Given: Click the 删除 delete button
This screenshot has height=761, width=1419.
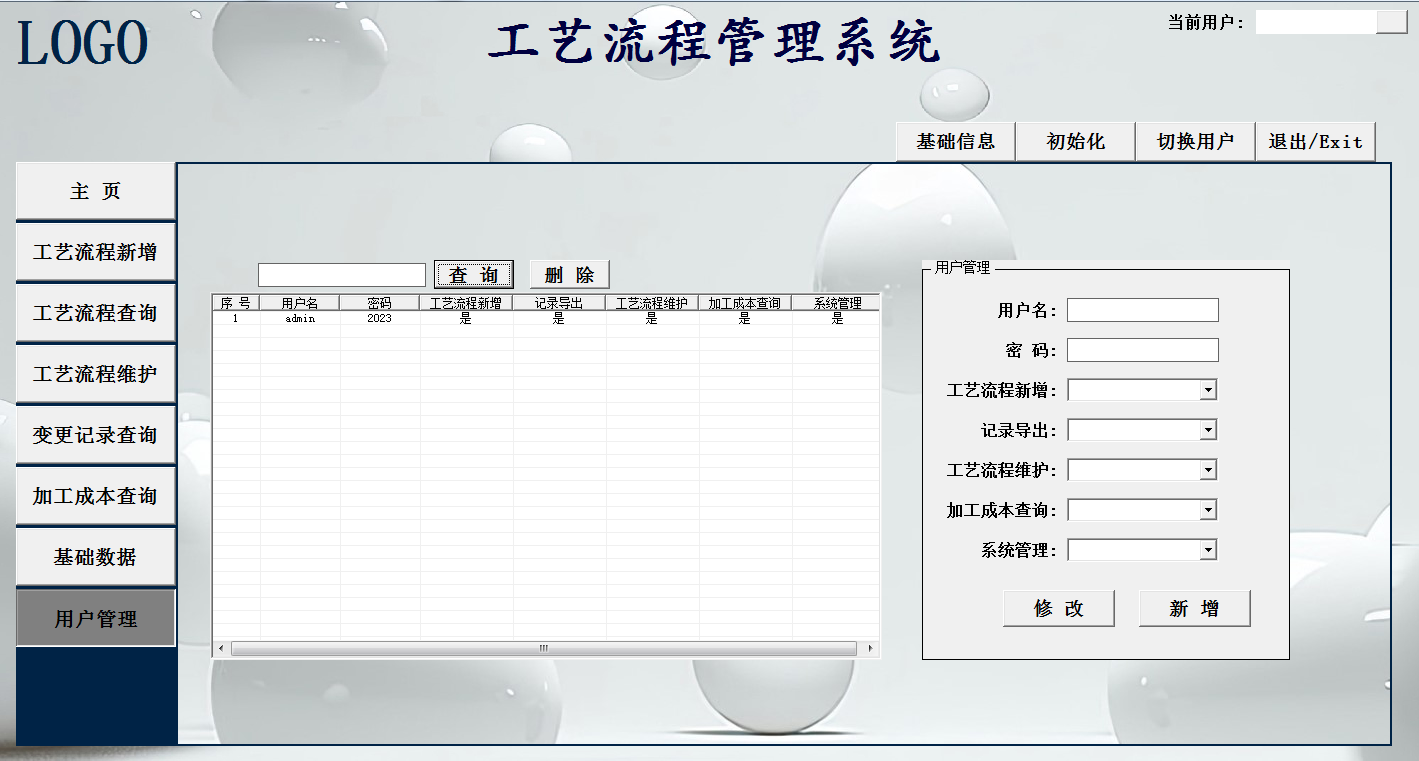Looking at the screenshot, I should pyautogui.click(x=569, y=275).
